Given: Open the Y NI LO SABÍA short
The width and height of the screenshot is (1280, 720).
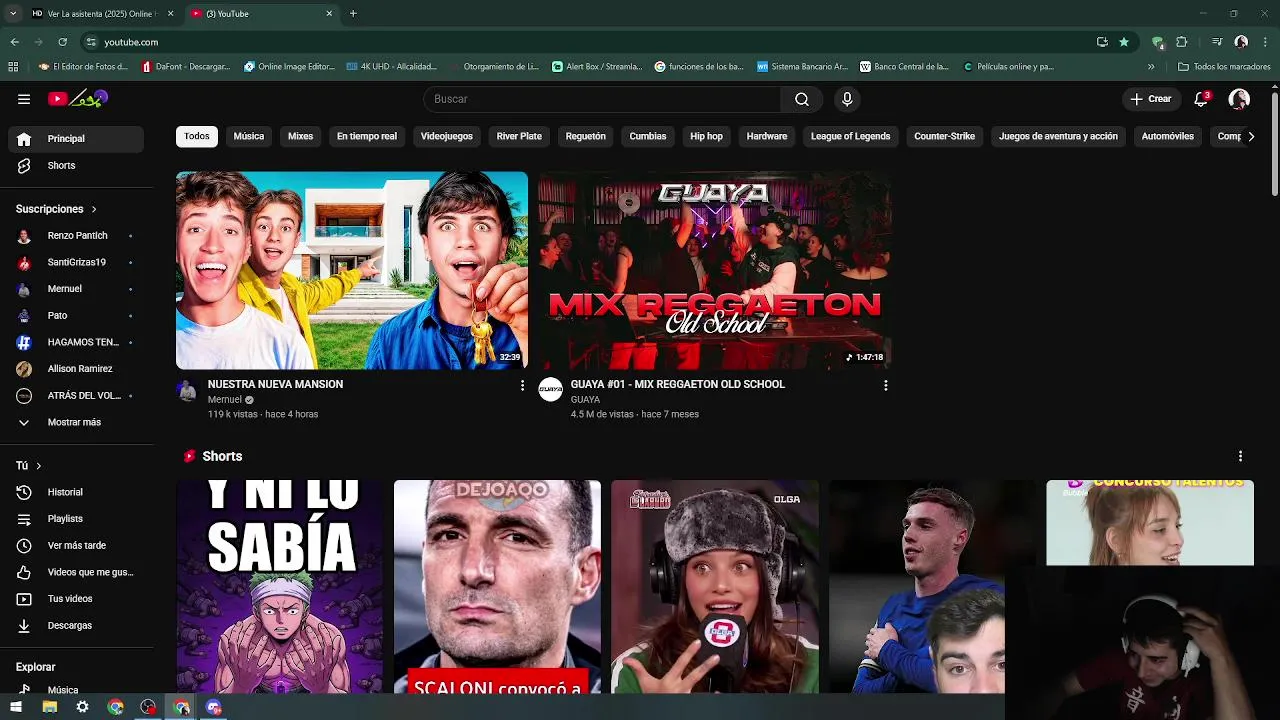Looking at the screenshot, I should [x=280, y=587].
